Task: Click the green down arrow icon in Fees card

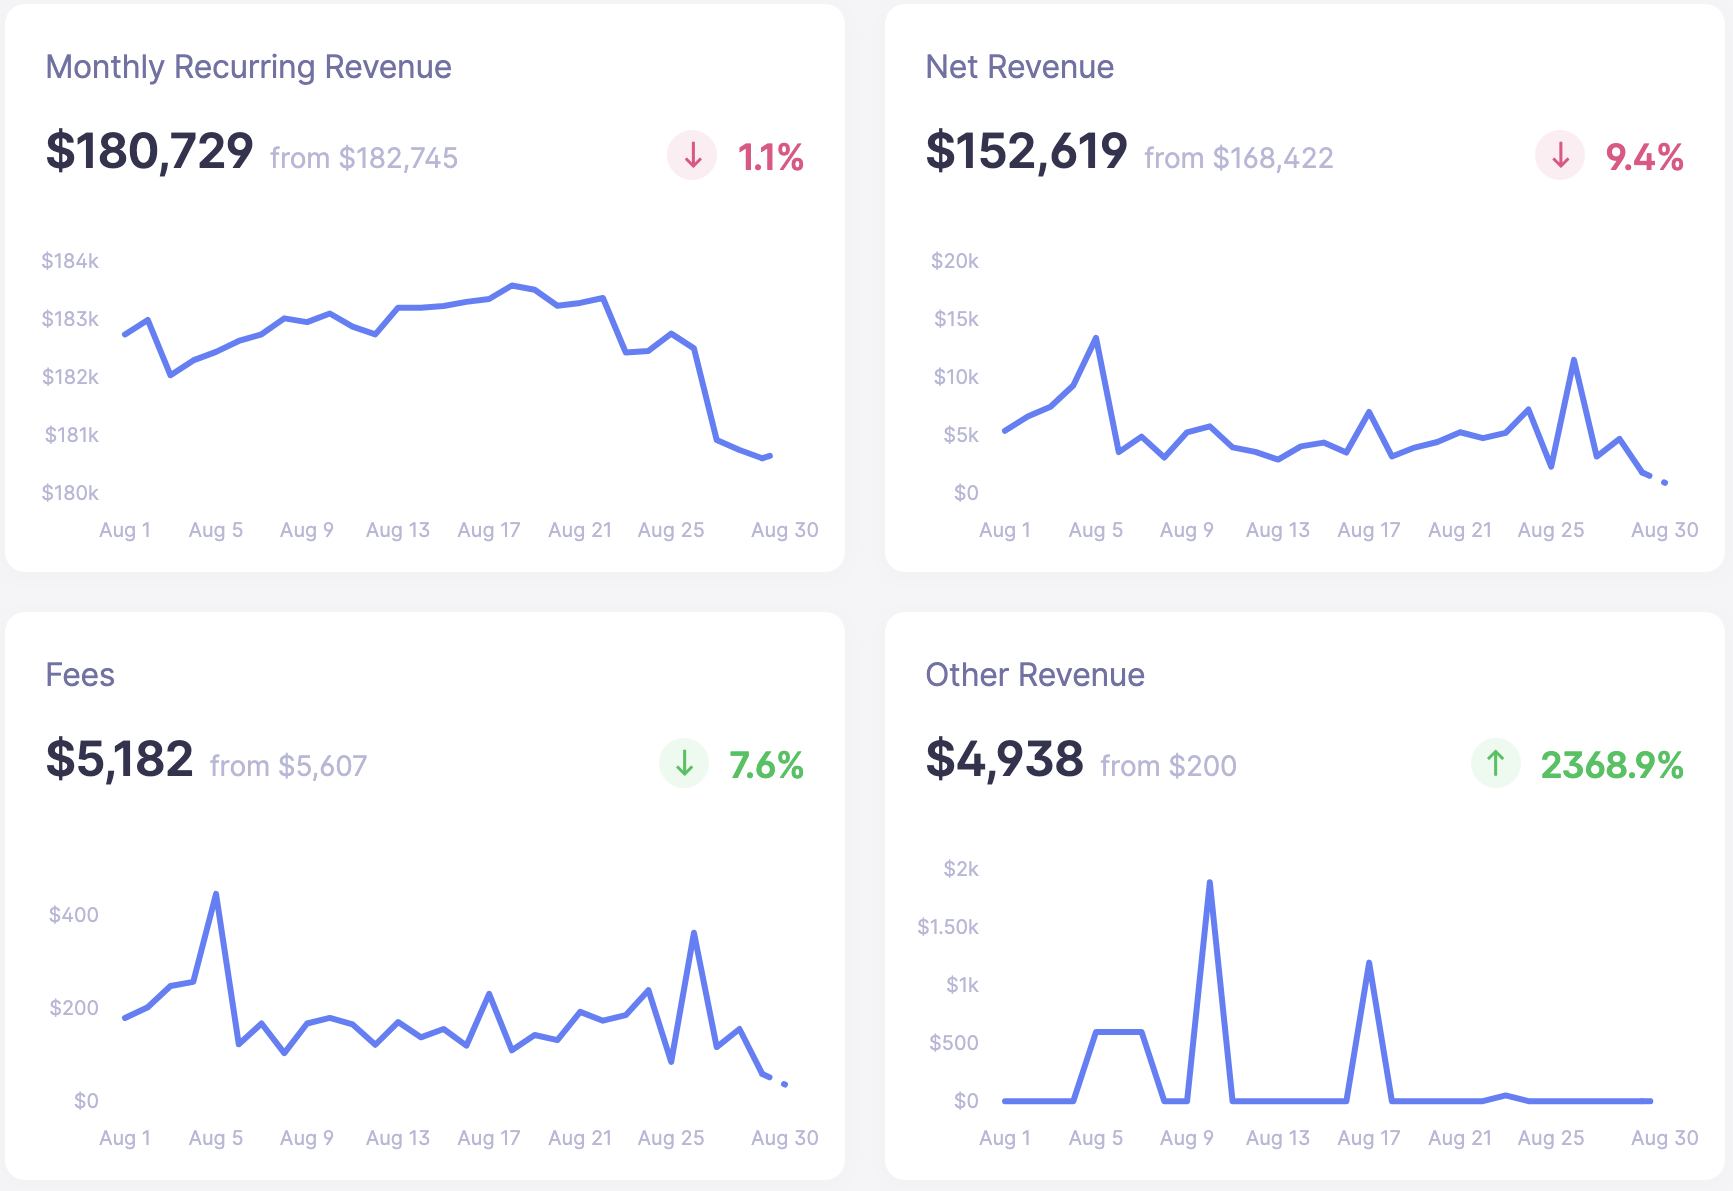Action: [684, 764]
